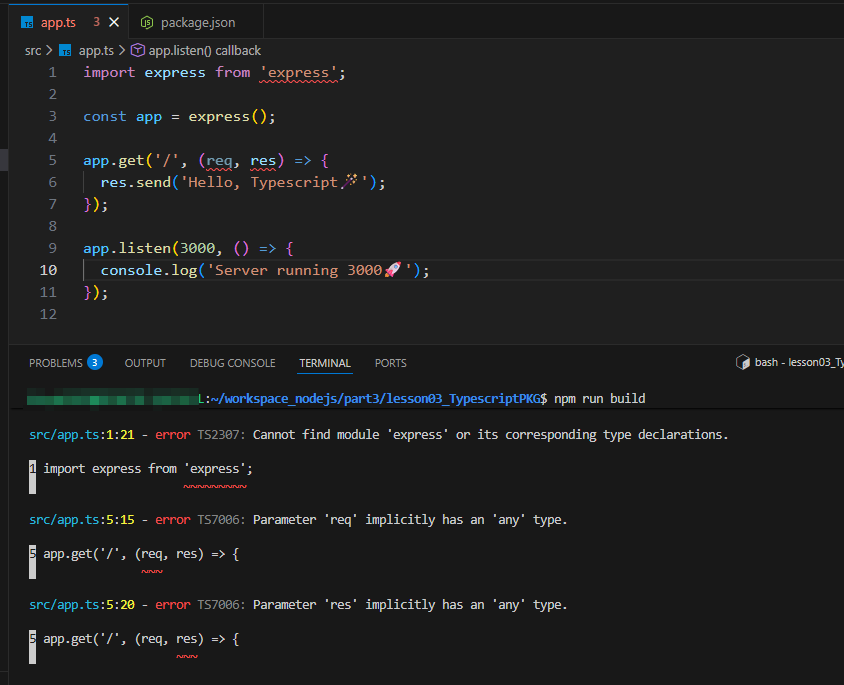Select the TERMINAL panel tab
Image resolution: width=844 pixels, height=685 pixels.
325,363
